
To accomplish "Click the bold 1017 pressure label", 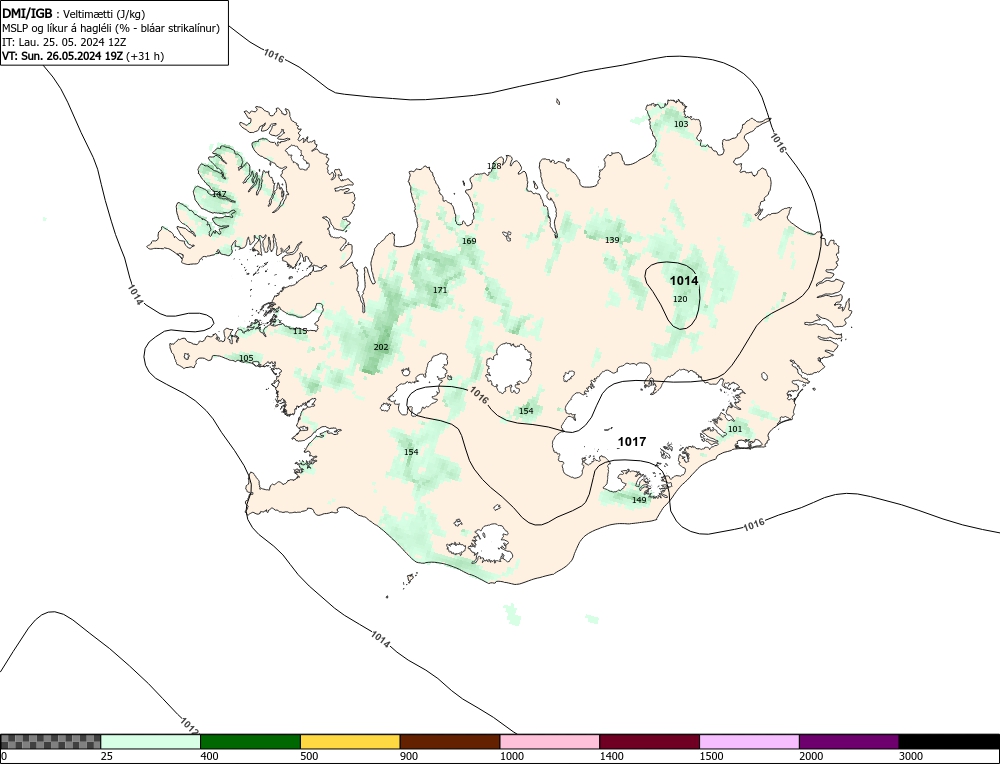I will coord(632,441).
